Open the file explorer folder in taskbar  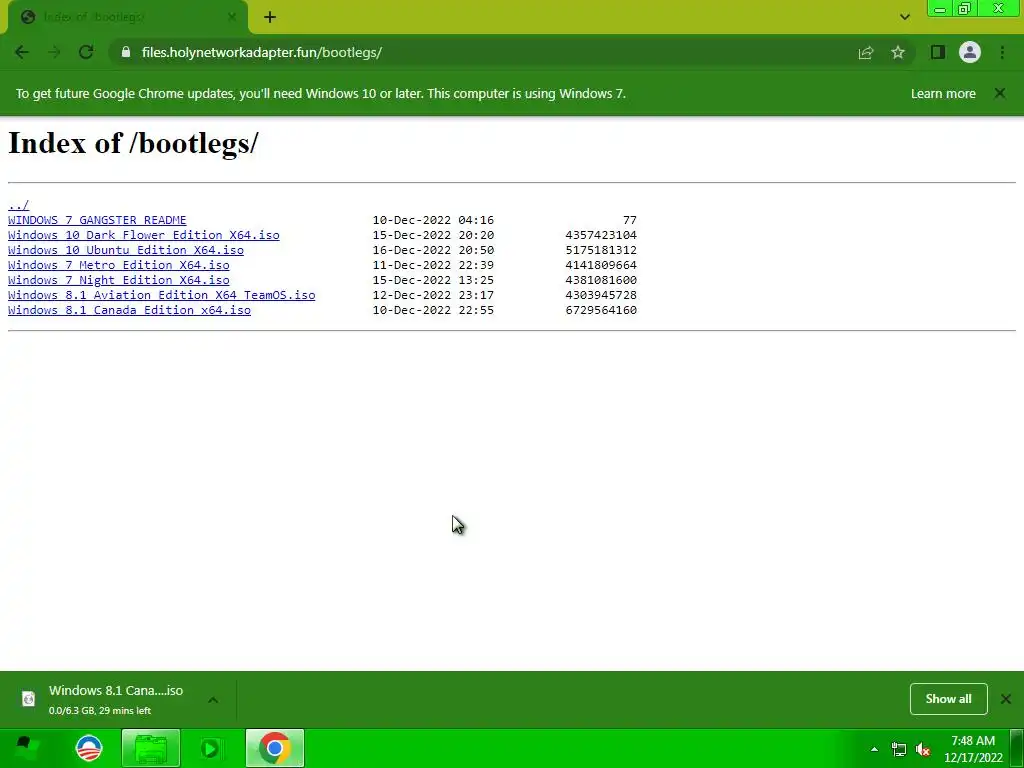(x=151, y=748)
